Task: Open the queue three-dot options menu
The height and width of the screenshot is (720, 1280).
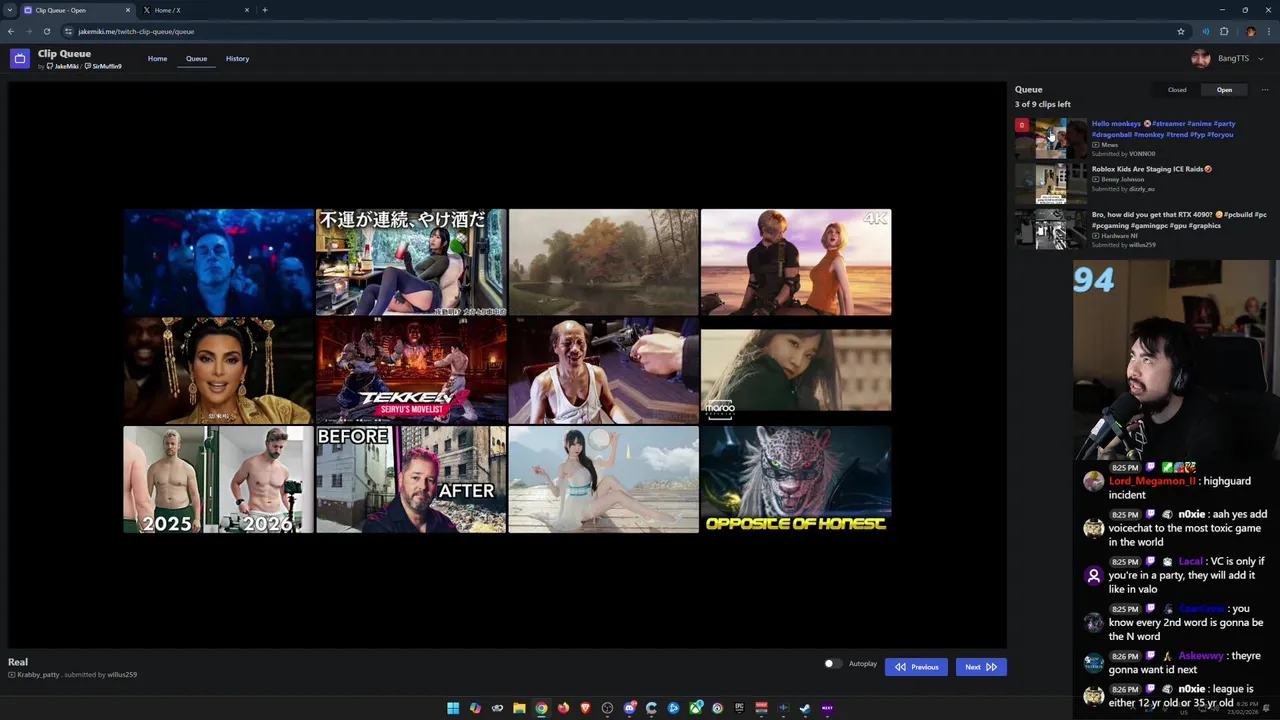Action: point(1264,90)
